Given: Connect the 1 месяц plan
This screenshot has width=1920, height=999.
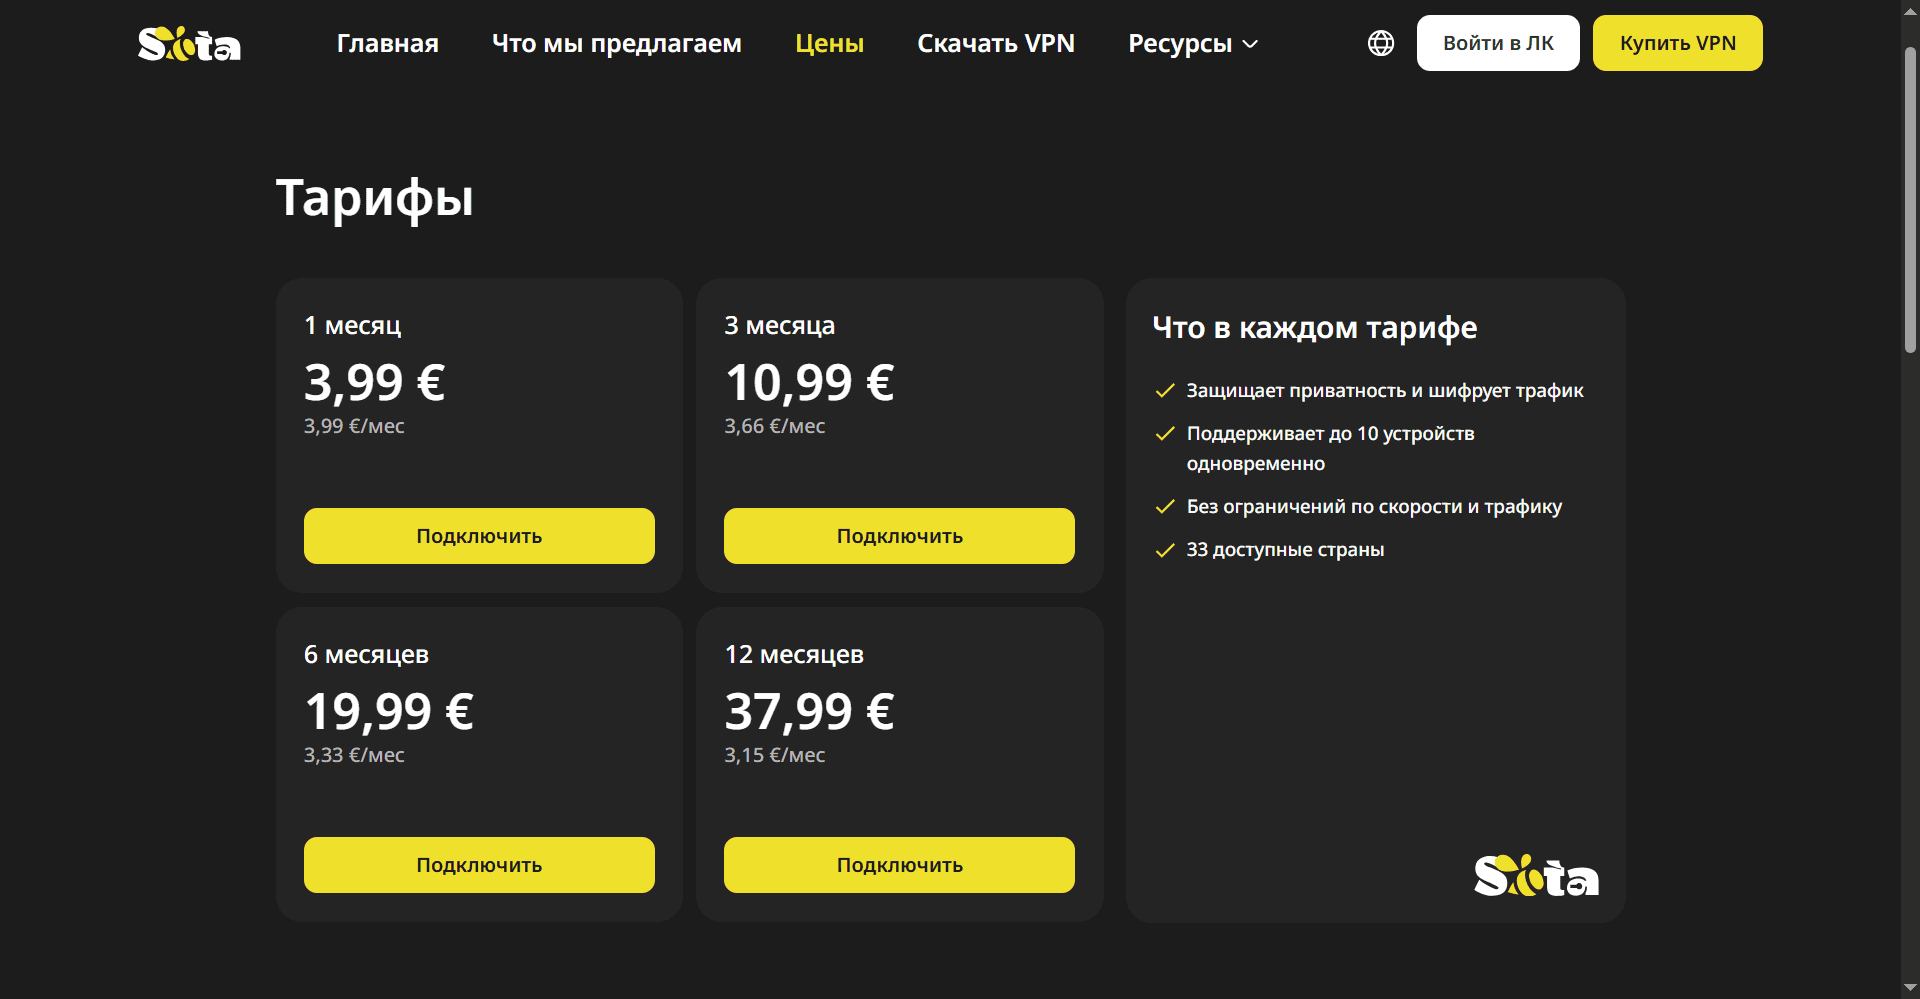Looking at the screenshot, I should tap(479, 536).
